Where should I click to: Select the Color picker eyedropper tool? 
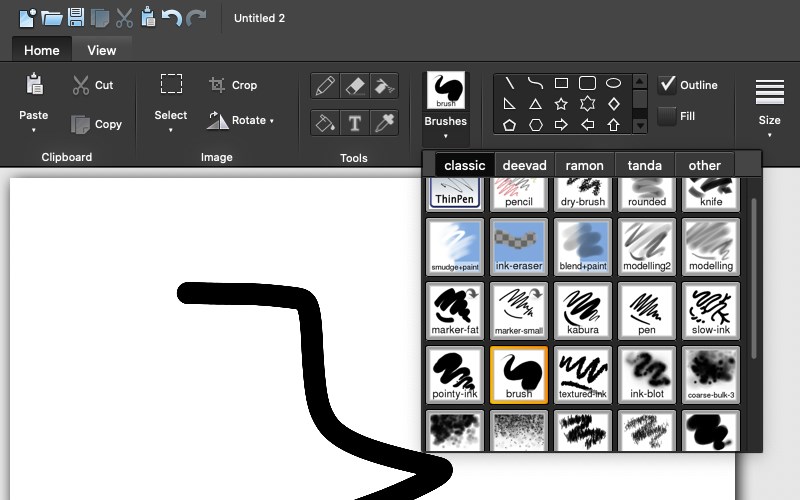[x=384, y=123]
